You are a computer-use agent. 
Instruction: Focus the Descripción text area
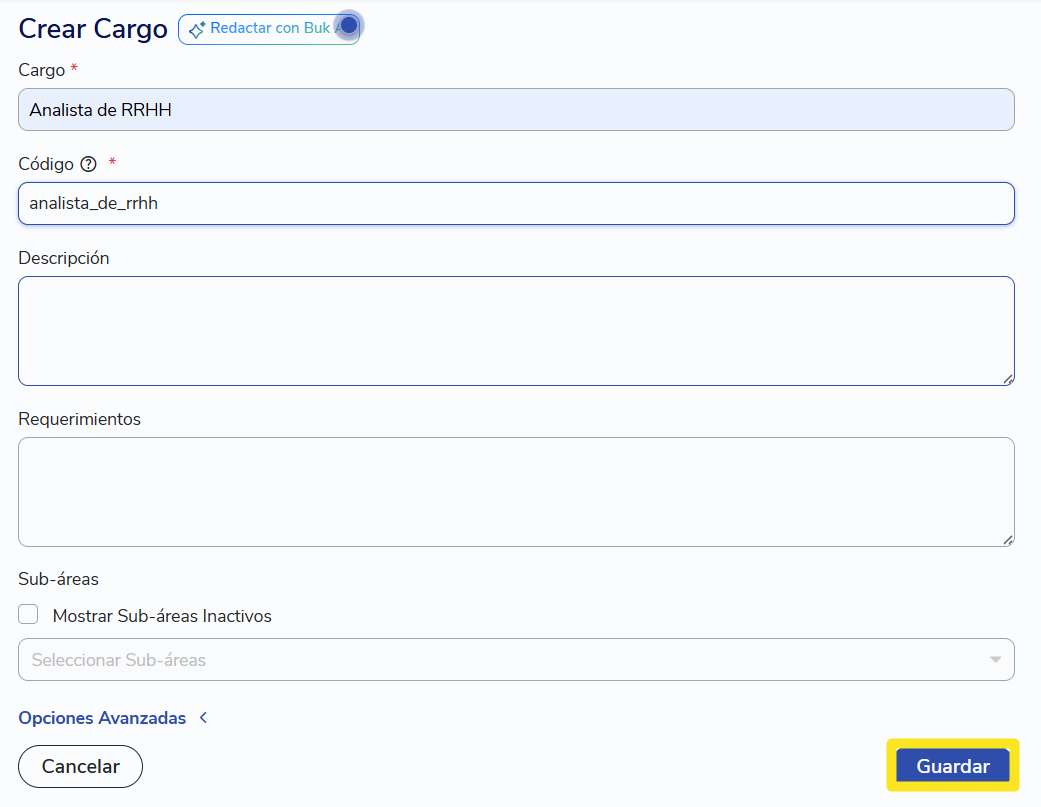pyautogui.click(x=516, y=330)
